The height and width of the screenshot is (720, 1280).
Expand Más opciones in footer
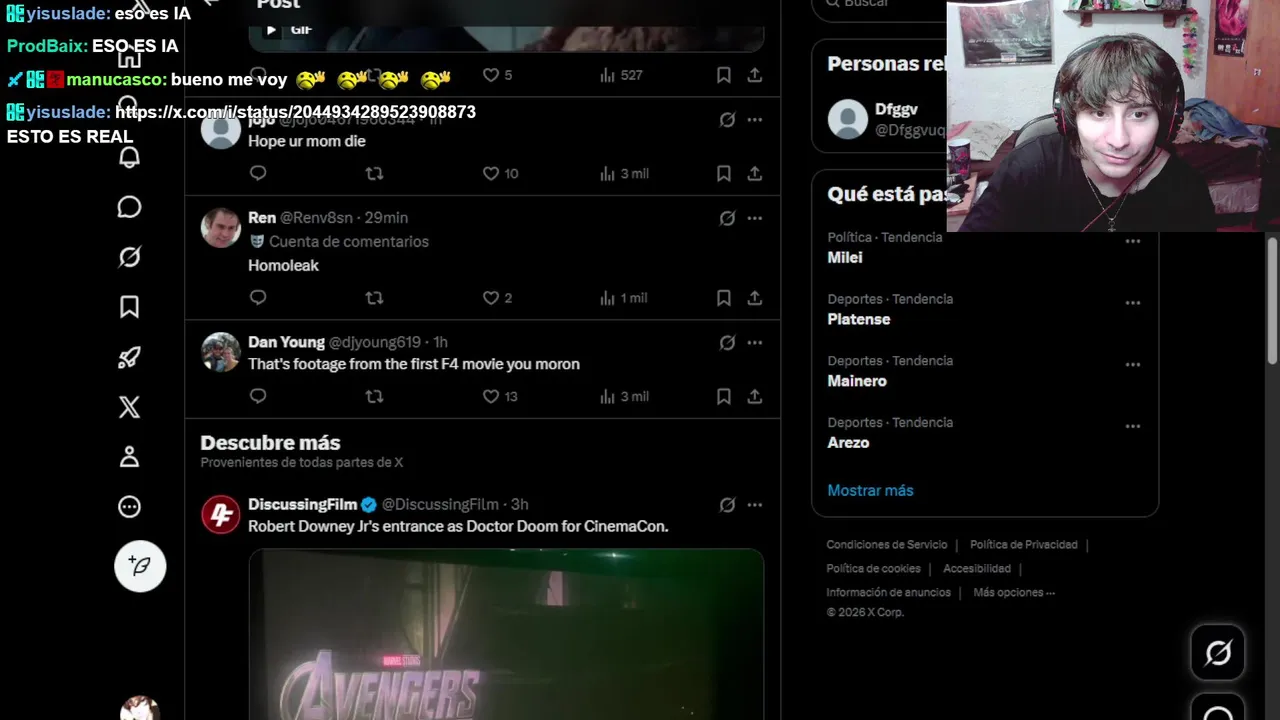pyautogui.click(x=1014, y=593)
